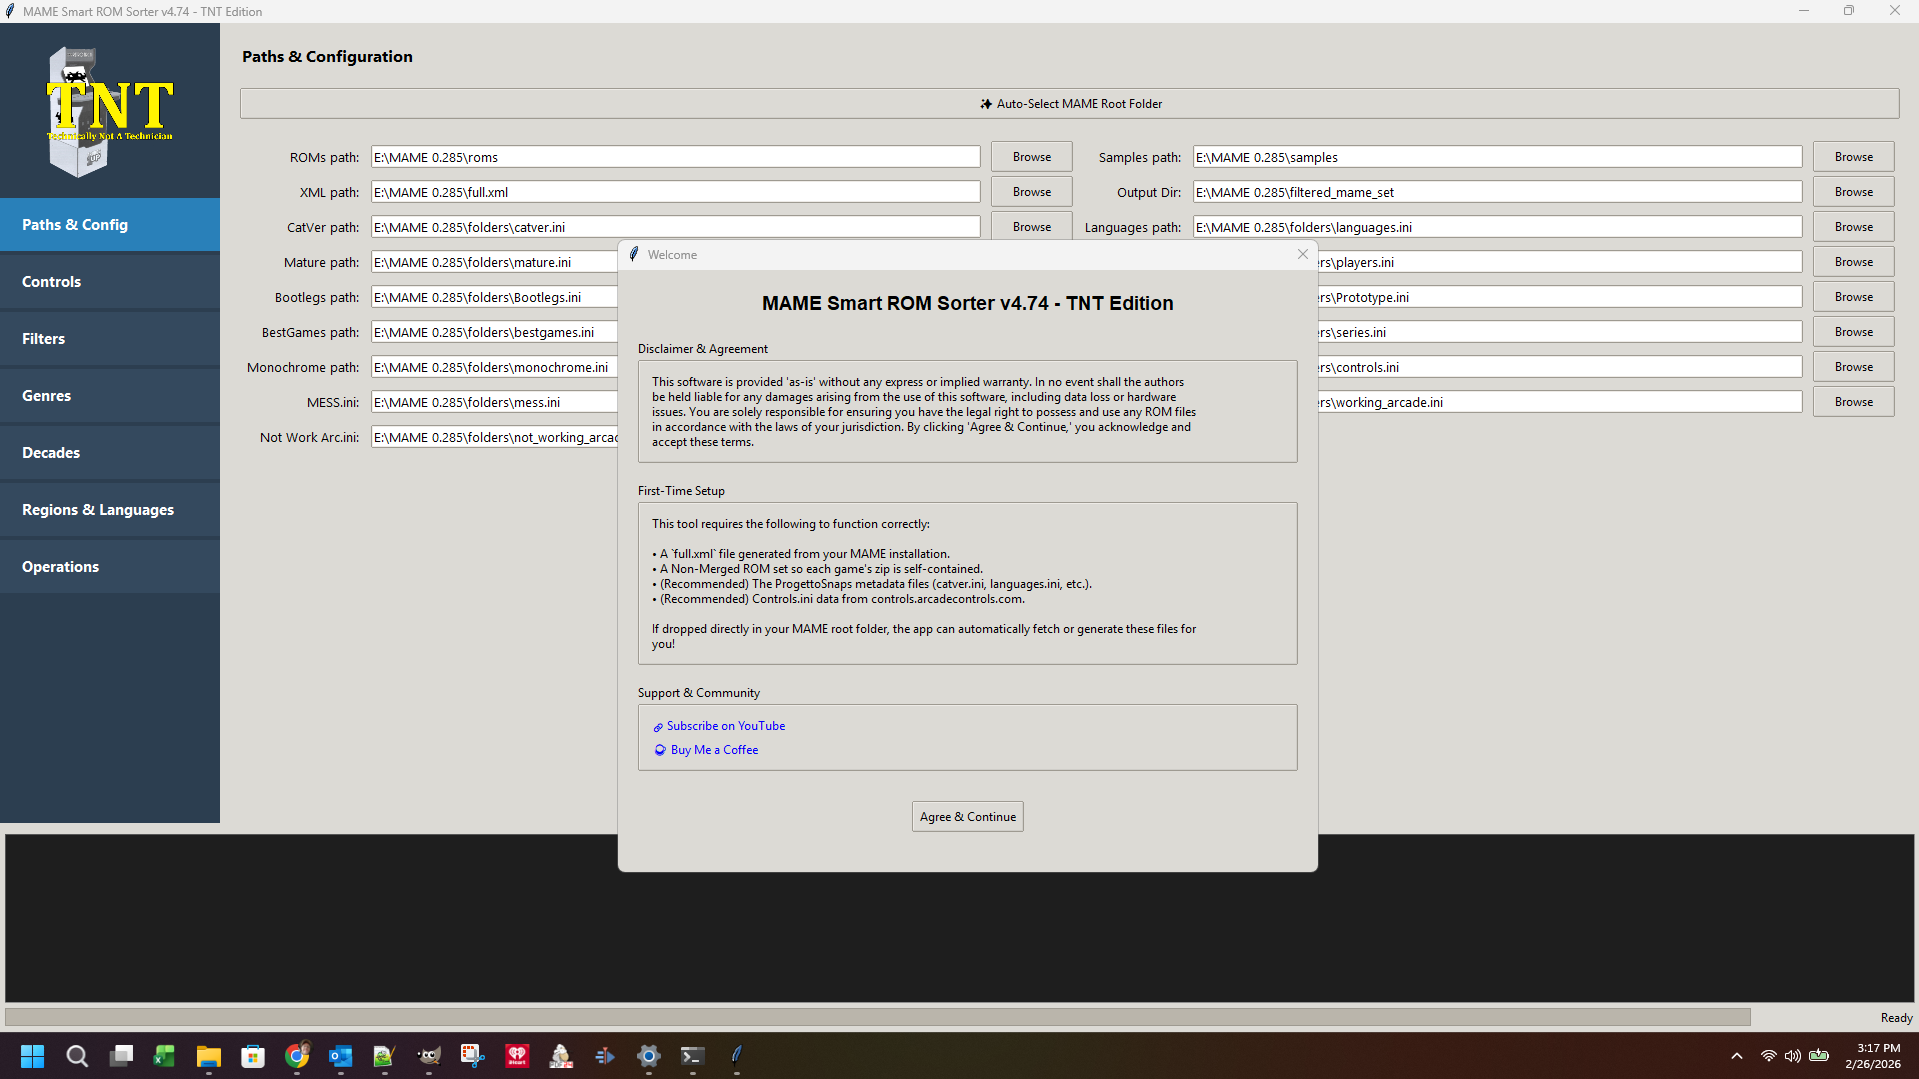Show hidden system tray icons
1919x1079 pixels.
pos(1737,1056)
